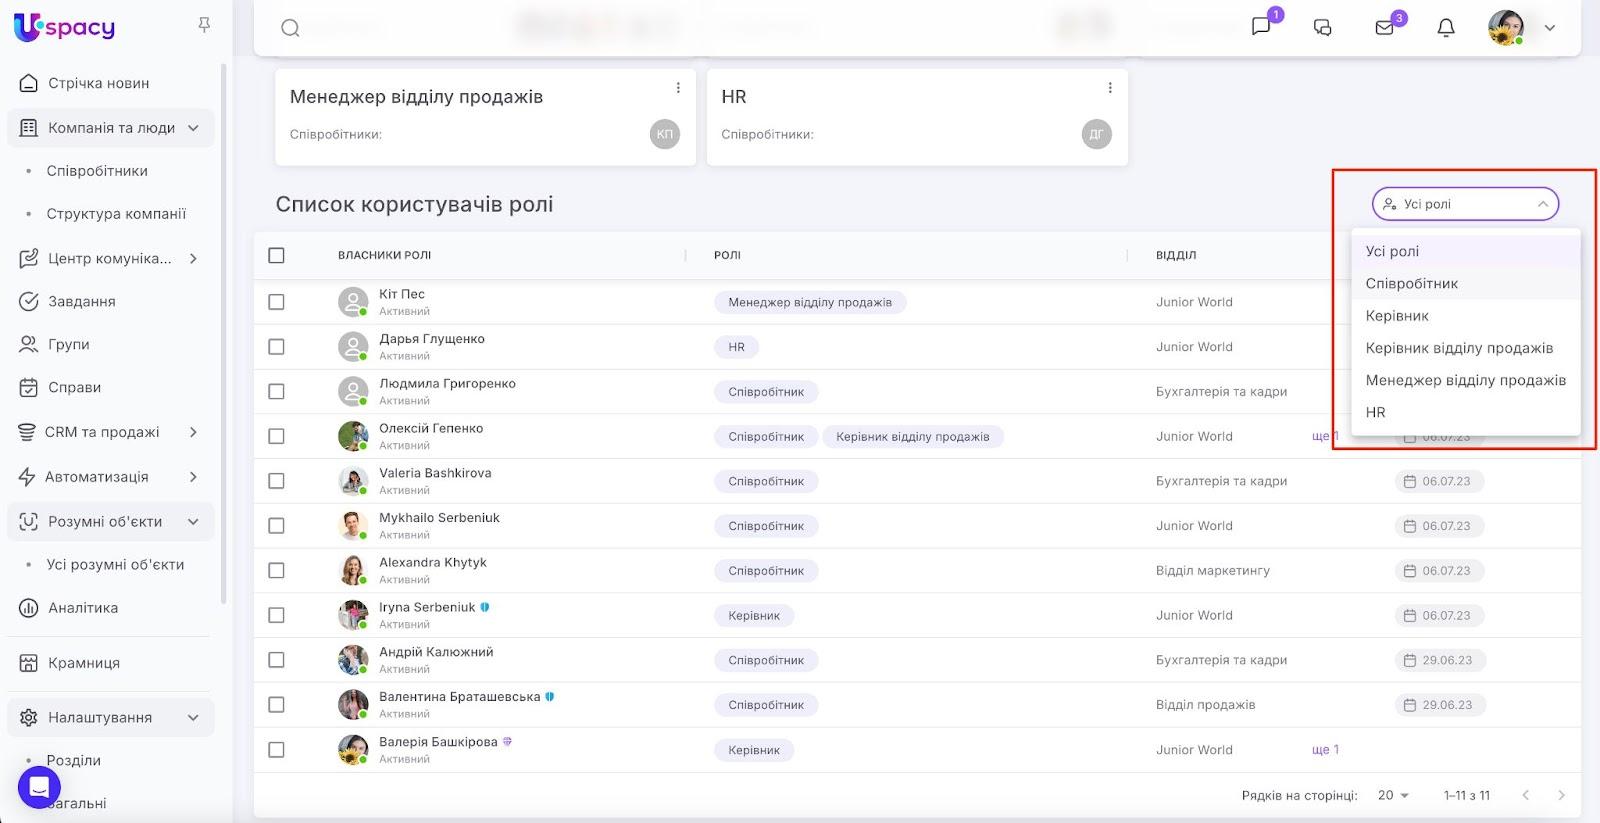The image size is (1600, 823).
Task: Tick the checkbox for Кіт Пес
Action: pos(277,302)
